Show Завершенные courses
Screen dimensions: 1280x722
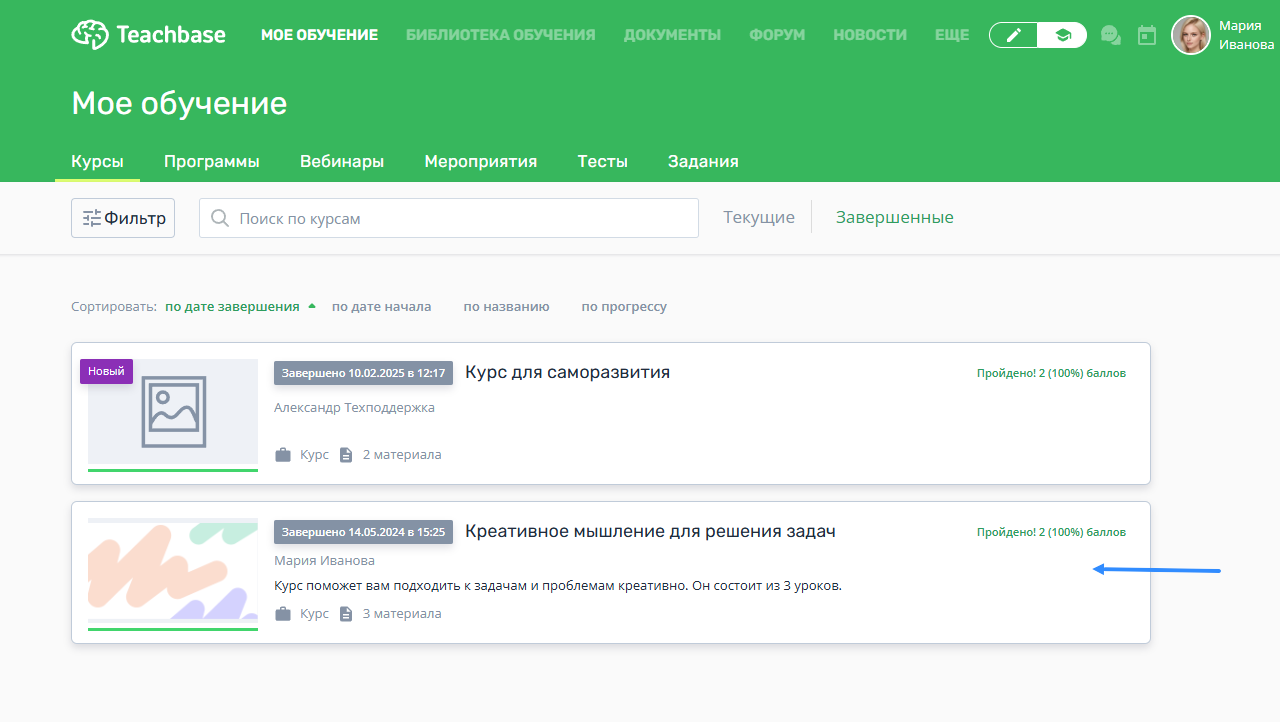click(895, 217)
